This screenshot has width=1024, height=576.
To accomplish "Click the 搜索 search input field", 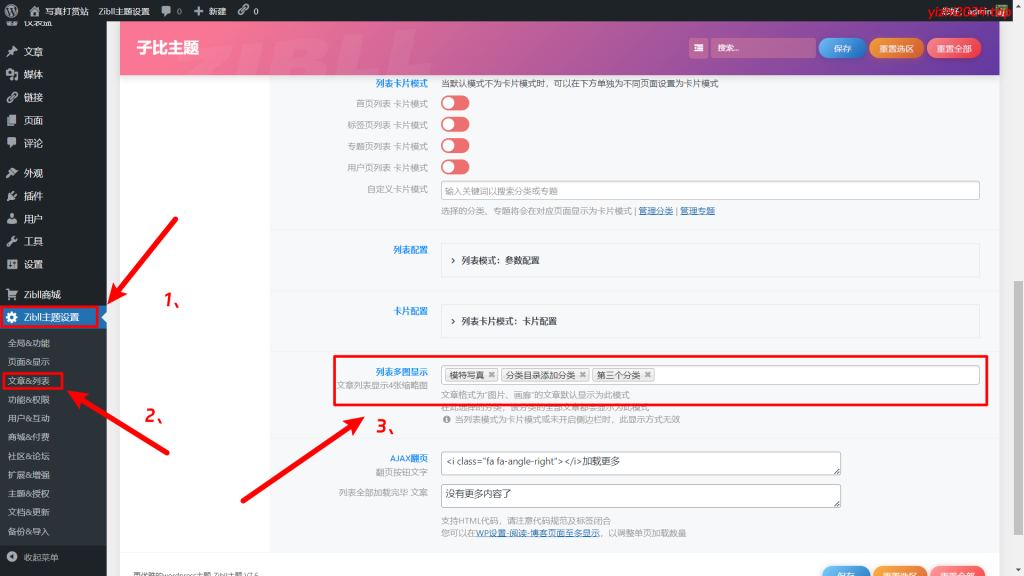I will pos(762,47).
